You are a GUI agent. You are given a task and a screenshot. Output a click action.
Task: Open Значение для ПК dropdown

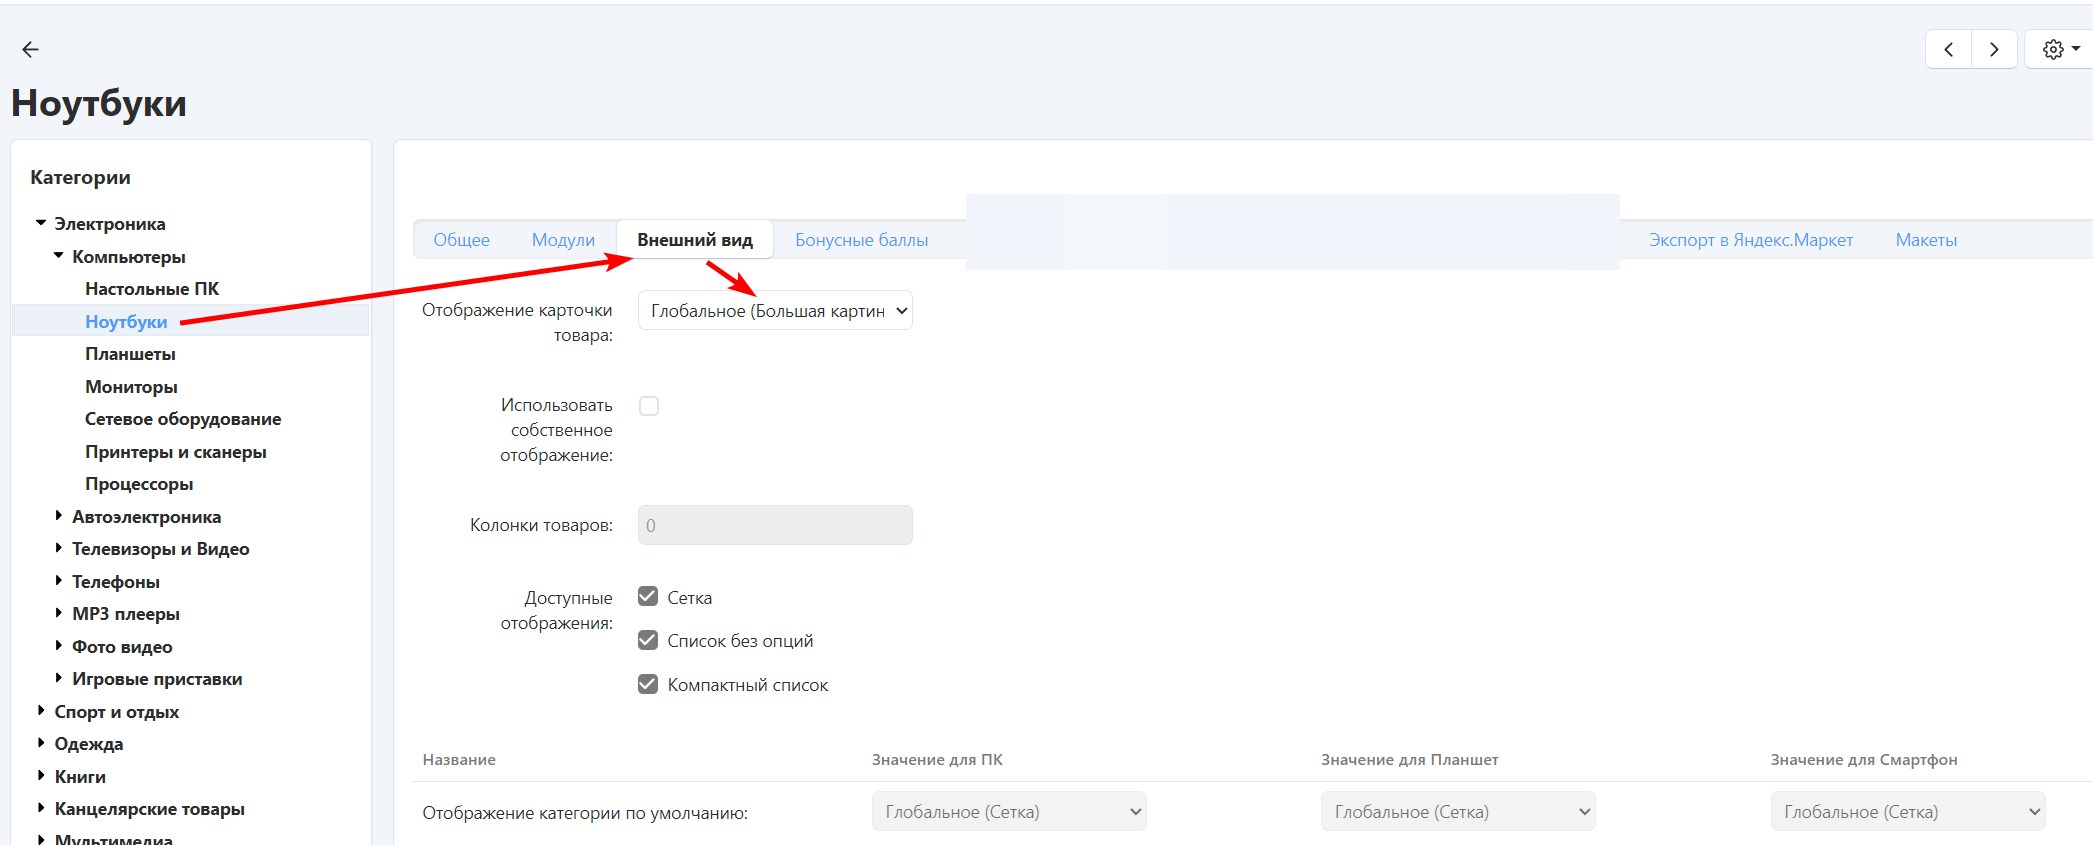coord(1008,811)
